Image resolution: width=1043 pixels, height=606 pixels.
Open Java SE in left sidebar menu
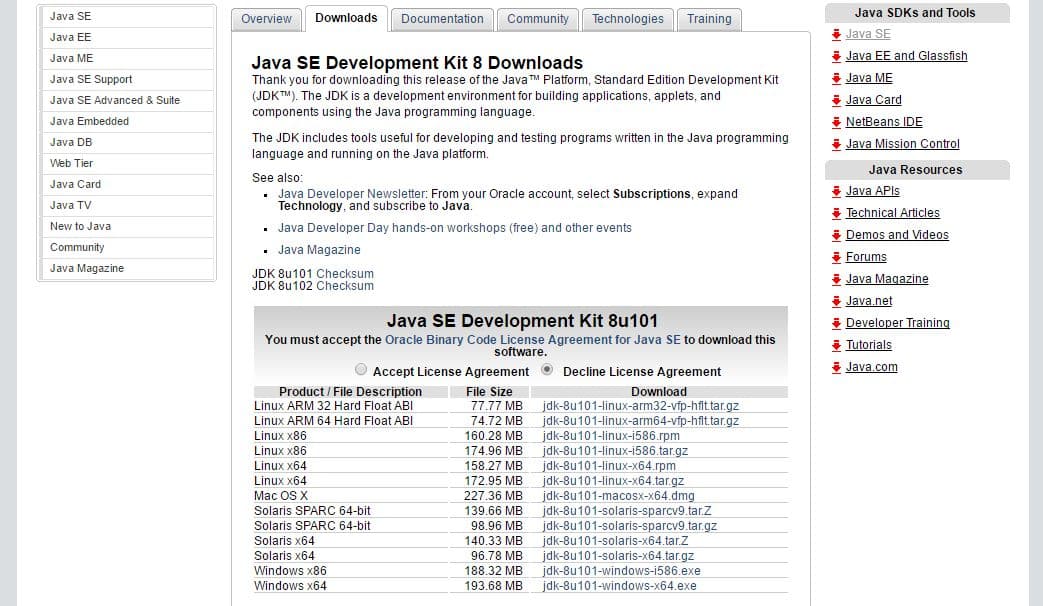(x=127, y=17)
